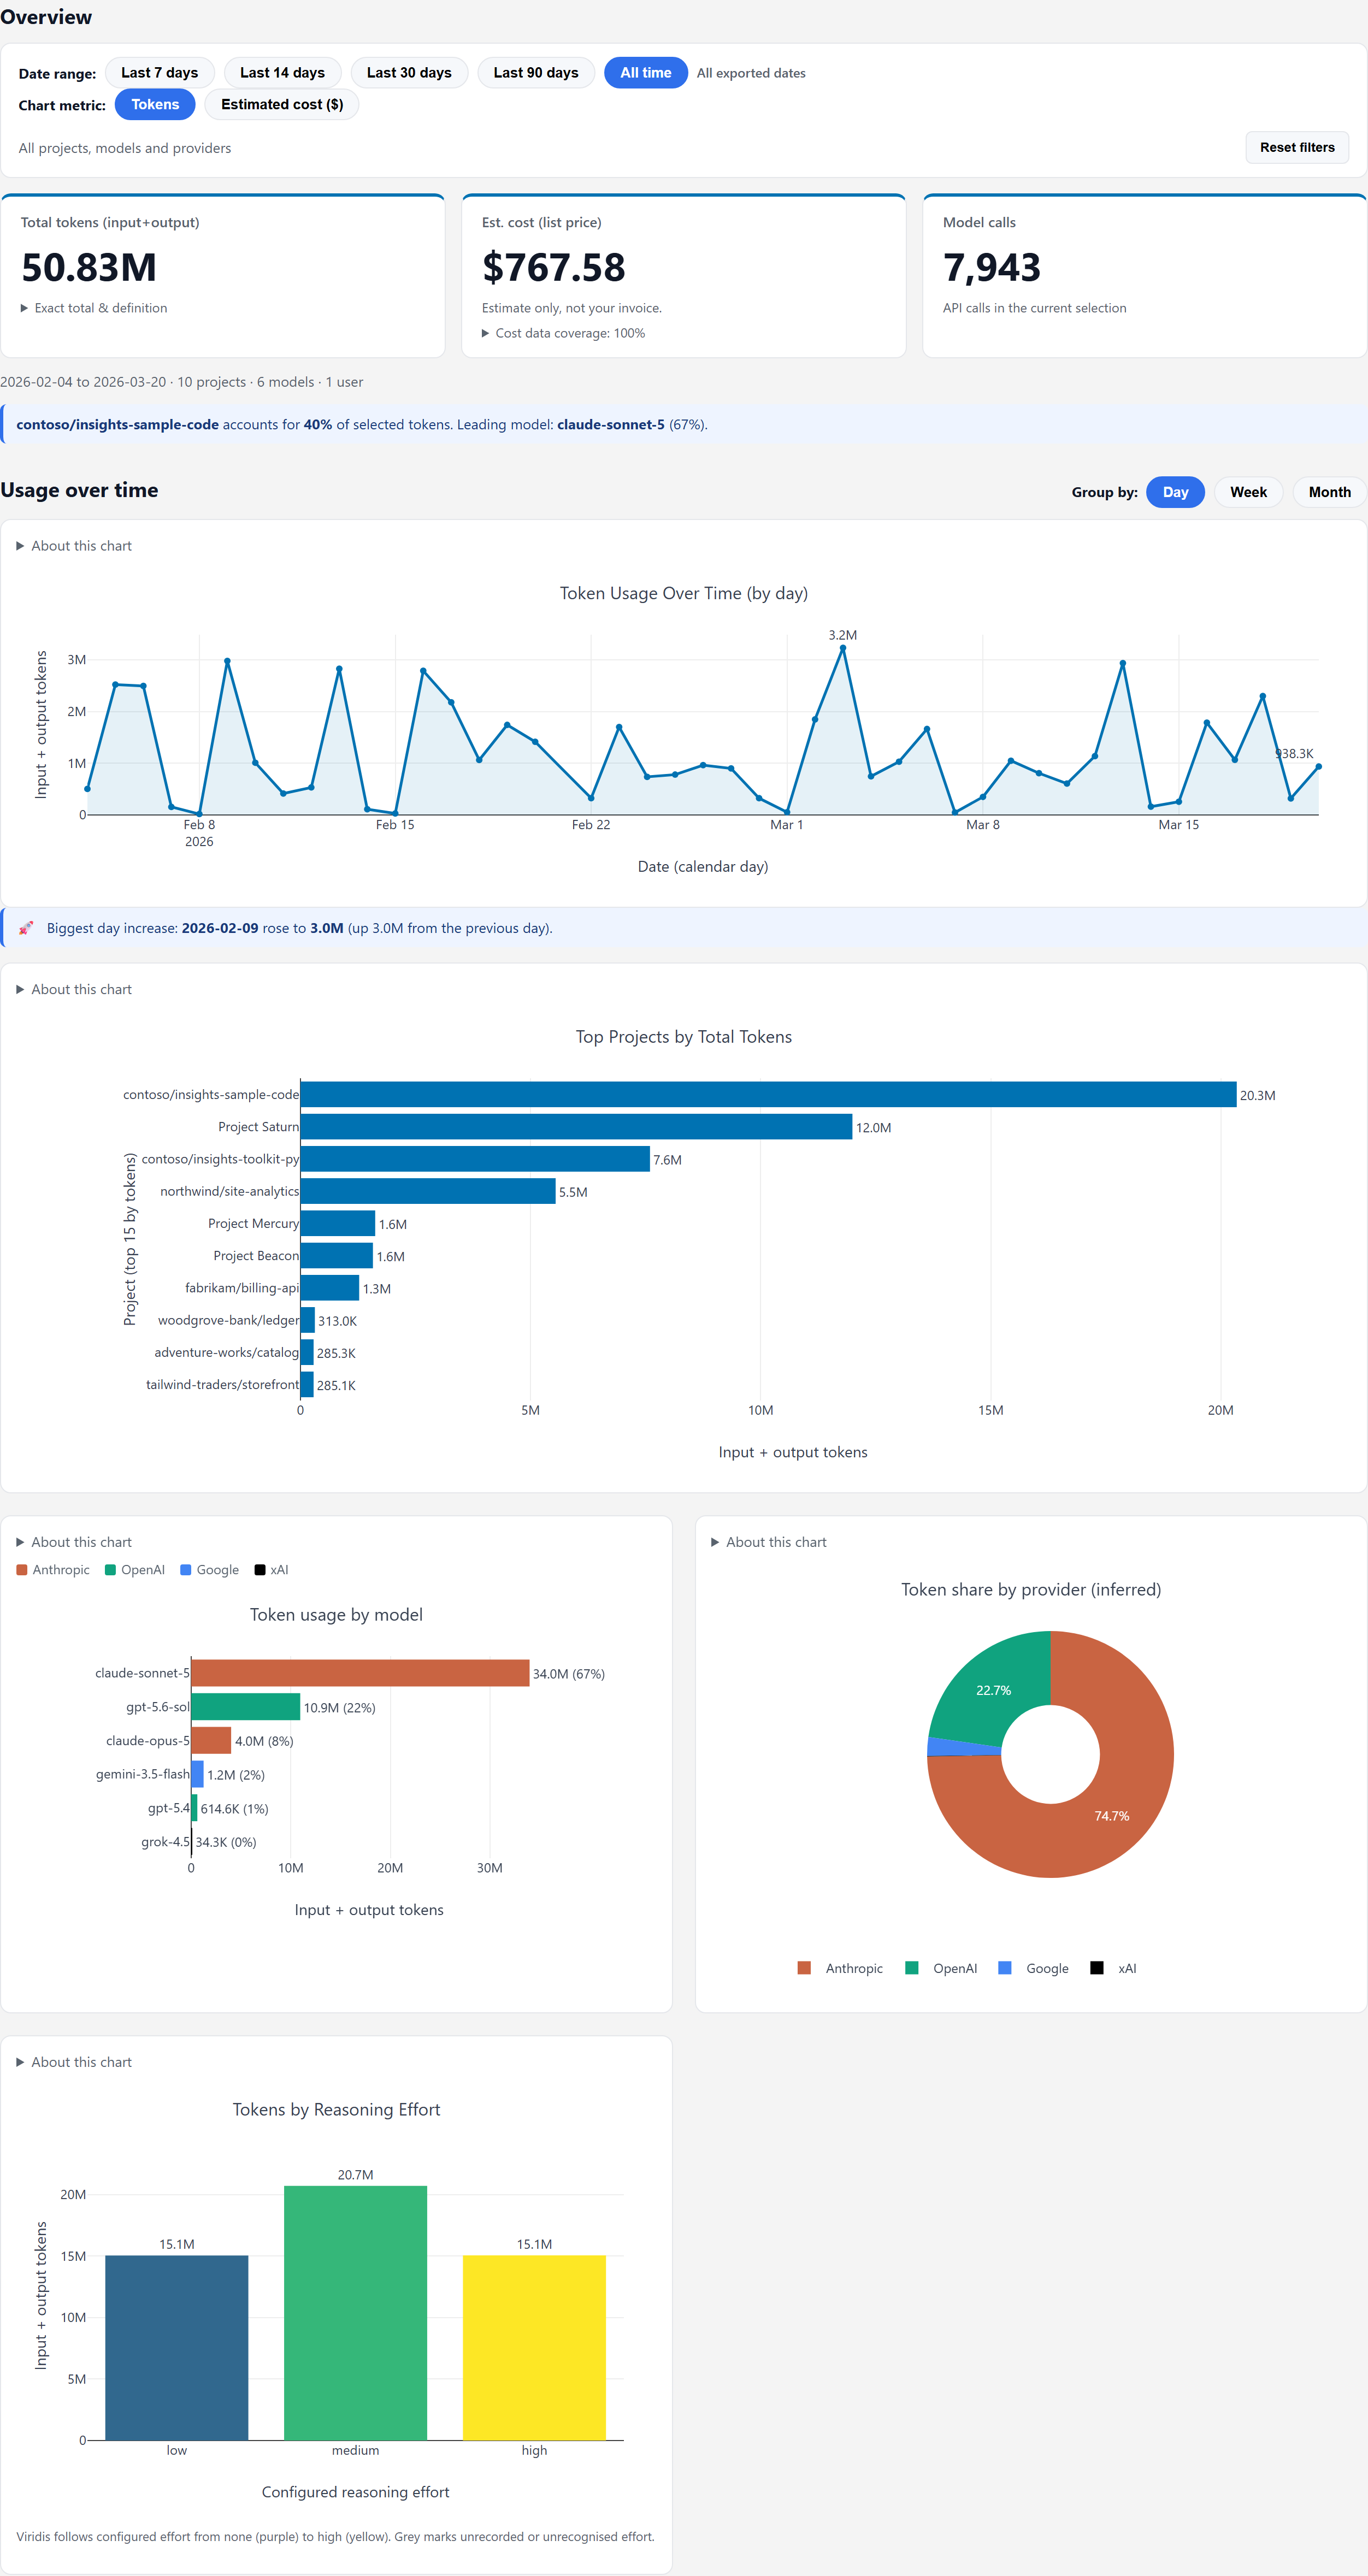Switch chart metric to Estimated cost ($)

tap(282, 105)
